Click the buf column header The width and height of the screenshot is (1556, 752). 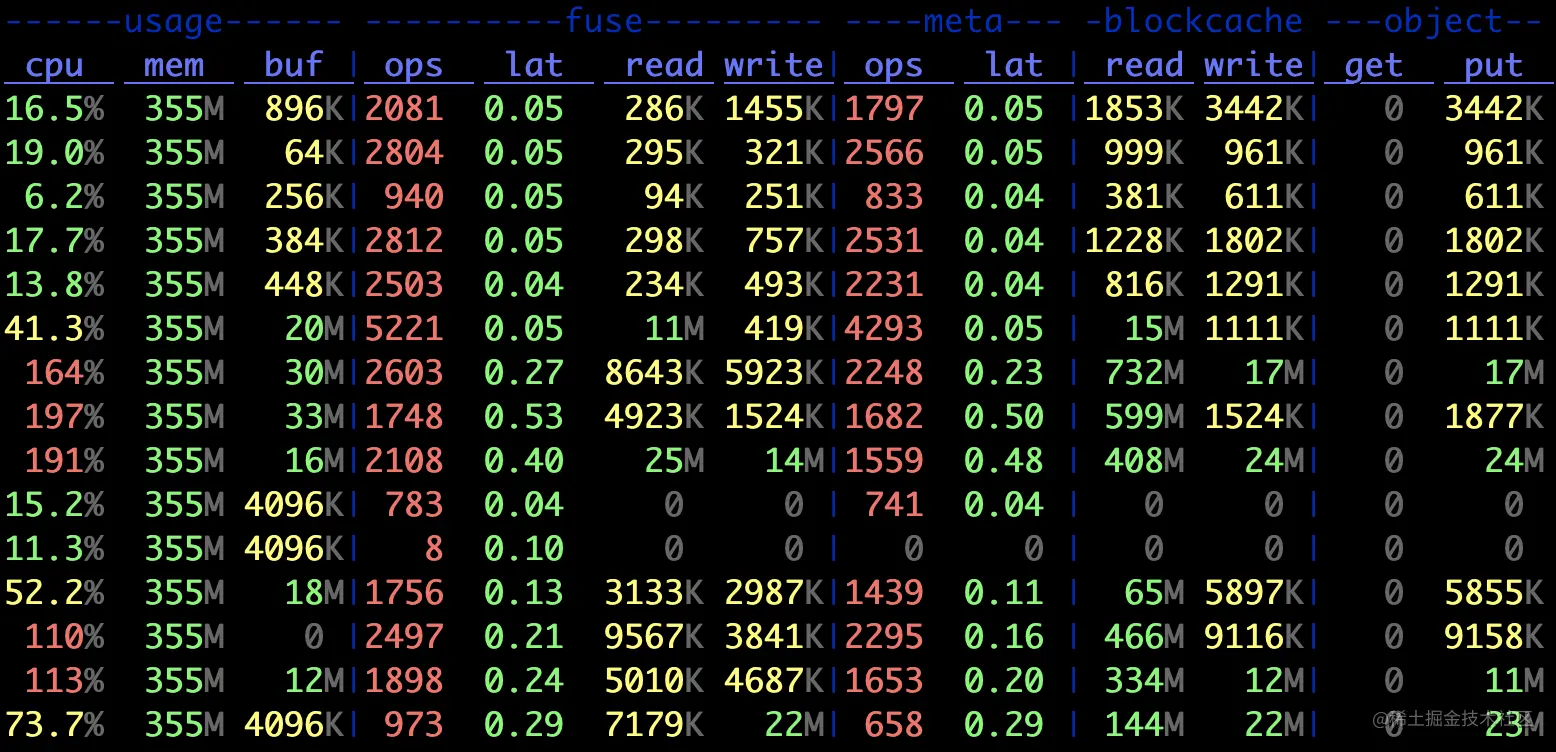[x=294, y=66]
